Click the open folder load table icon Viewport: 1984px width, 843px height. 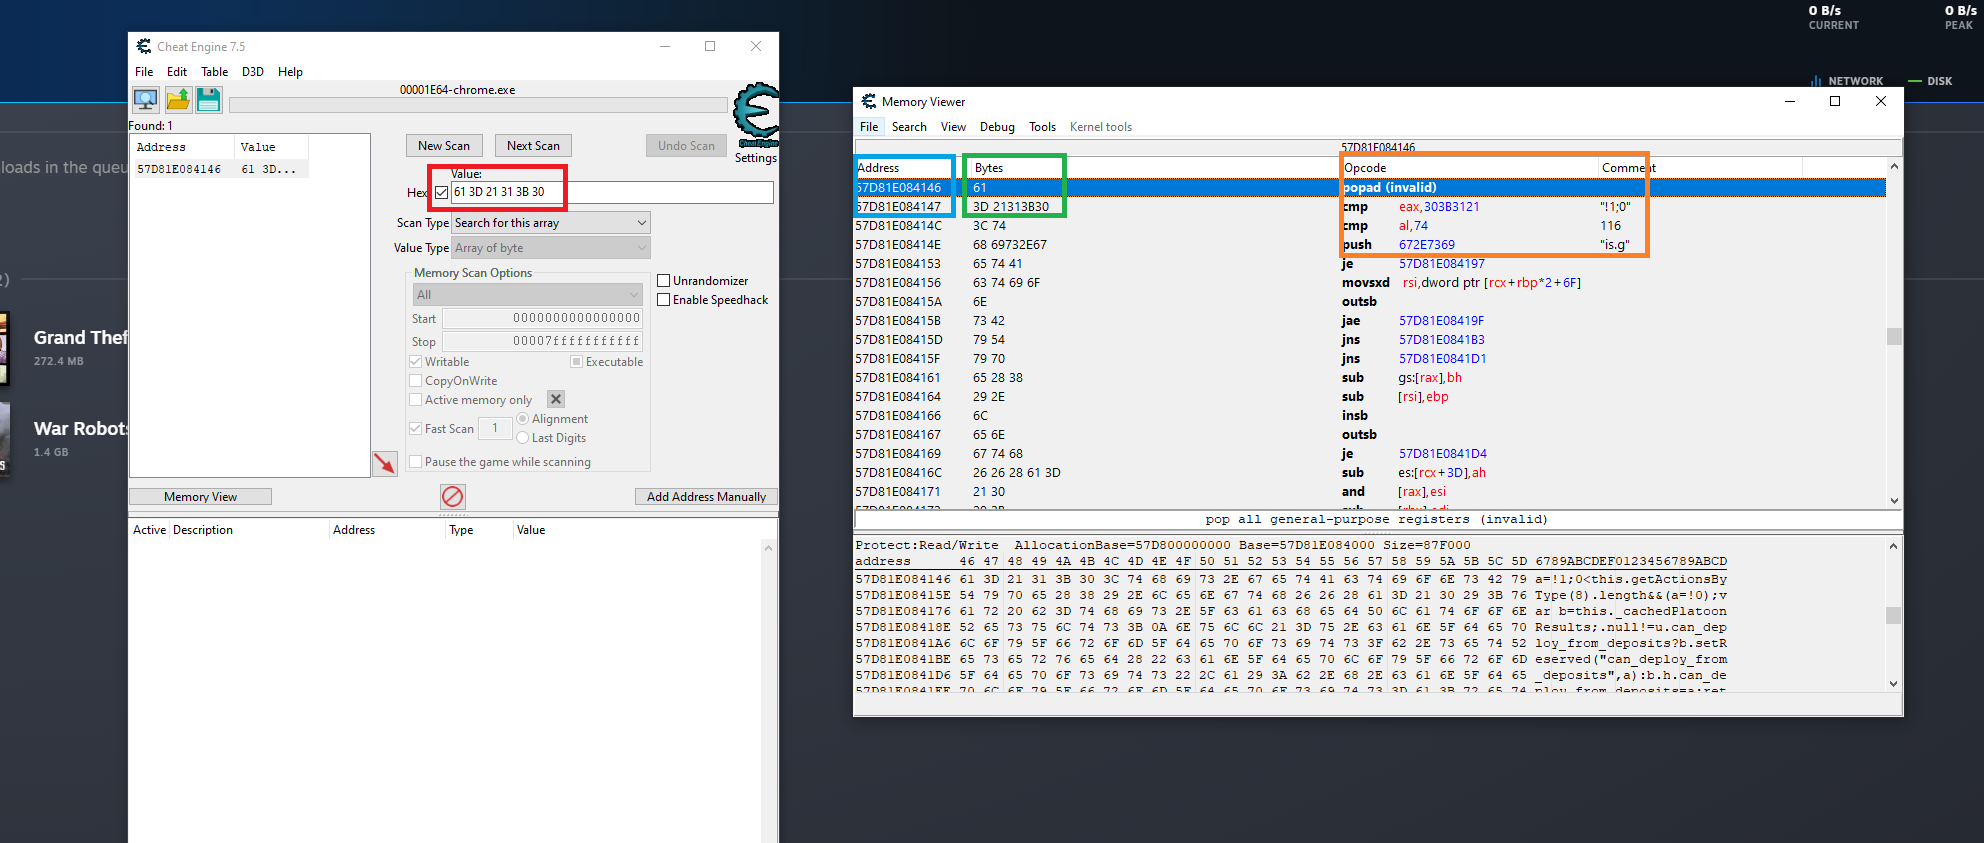click(178, 99)
